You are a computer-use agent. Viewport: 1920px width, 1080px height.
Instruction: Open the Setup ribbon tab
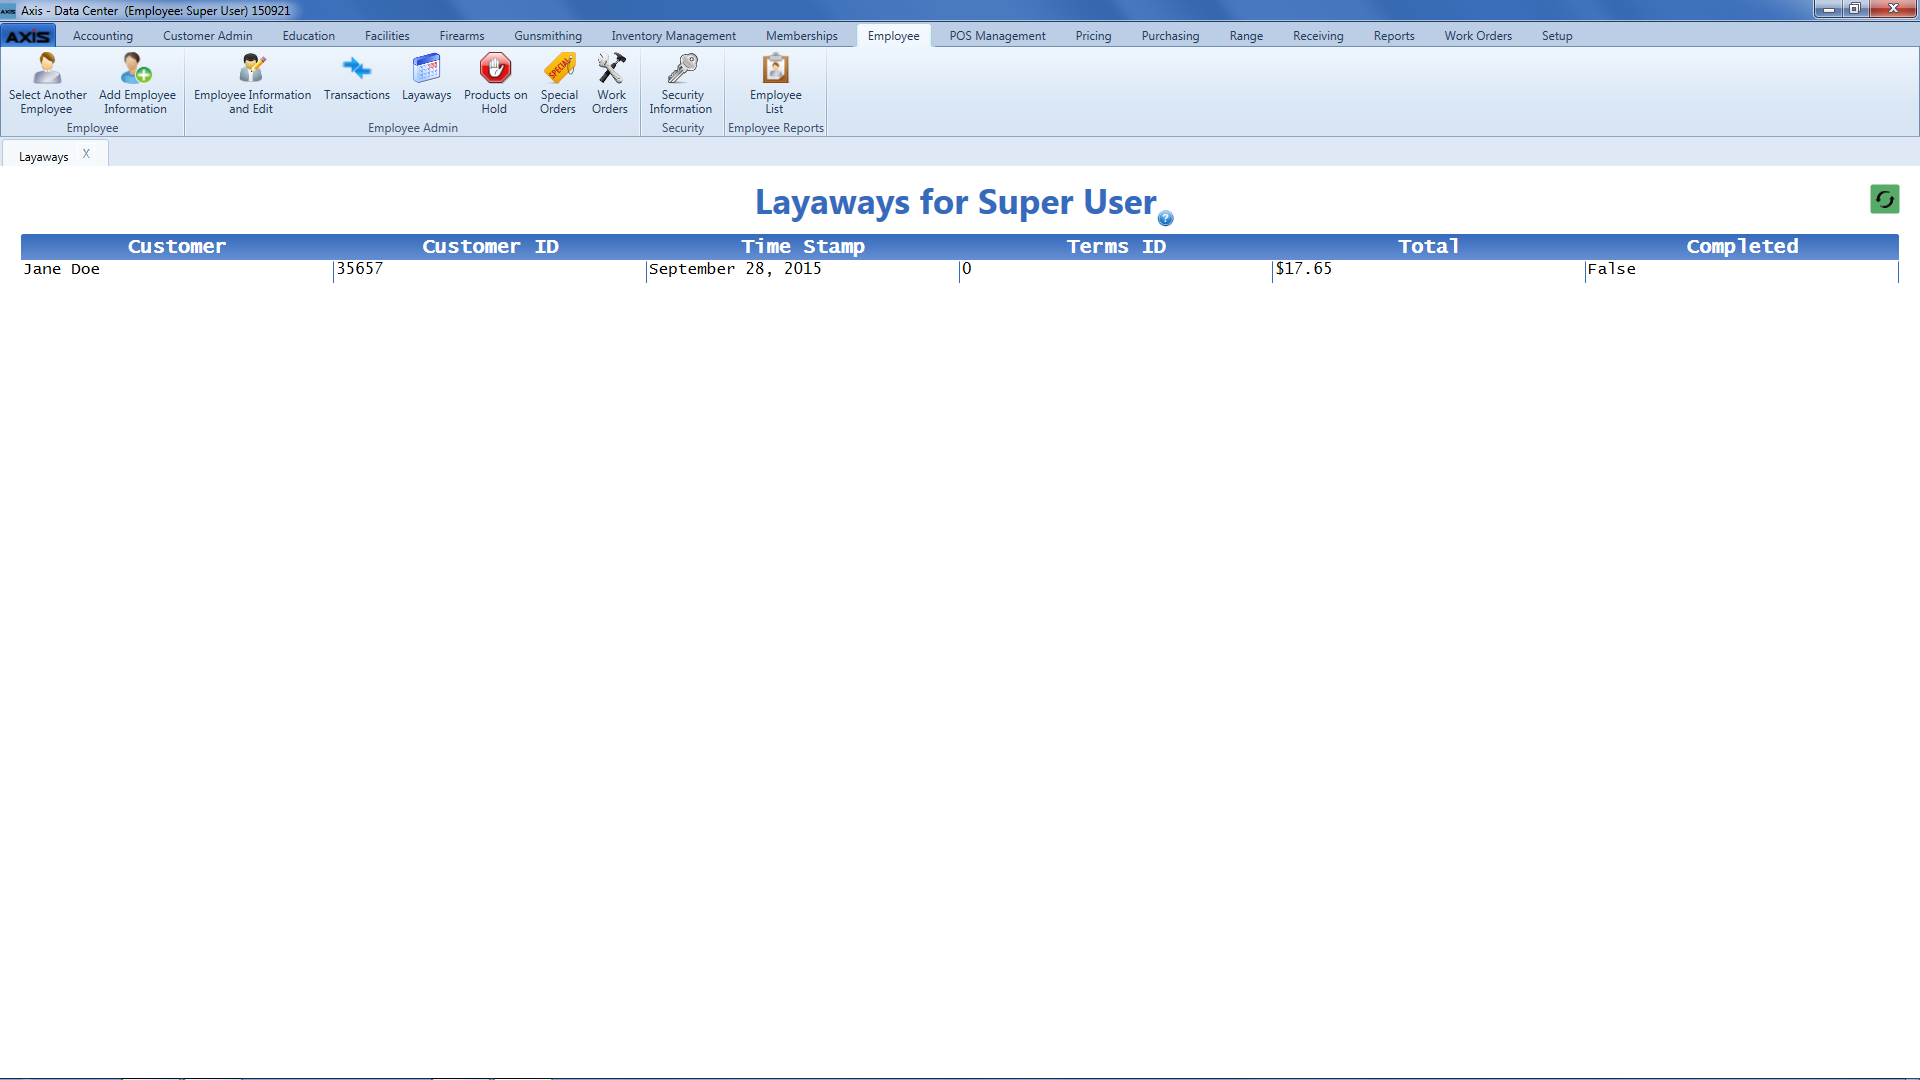tap(1557, 36)
